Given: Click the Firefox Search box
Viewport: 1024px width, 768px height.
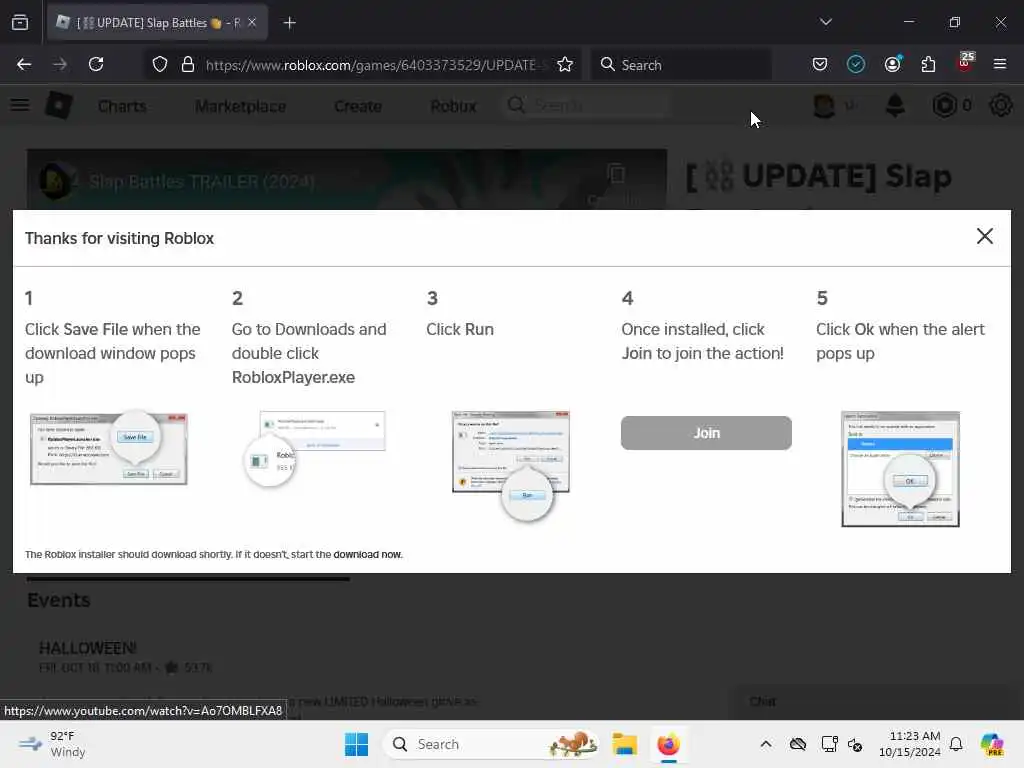Looking at the screenshot, I should [682, 65].
